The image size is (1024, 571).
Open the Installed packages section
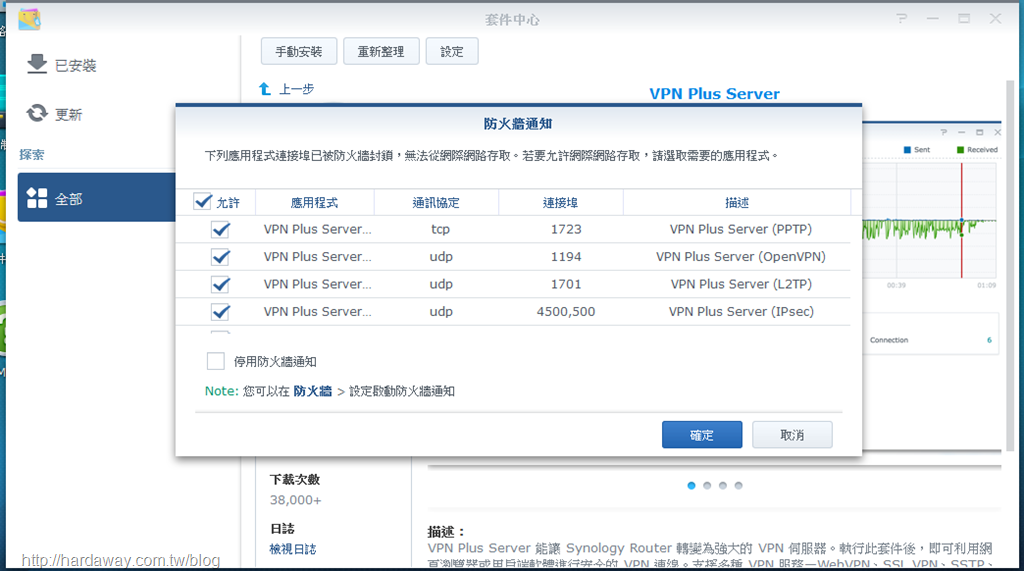pos(37,64)
